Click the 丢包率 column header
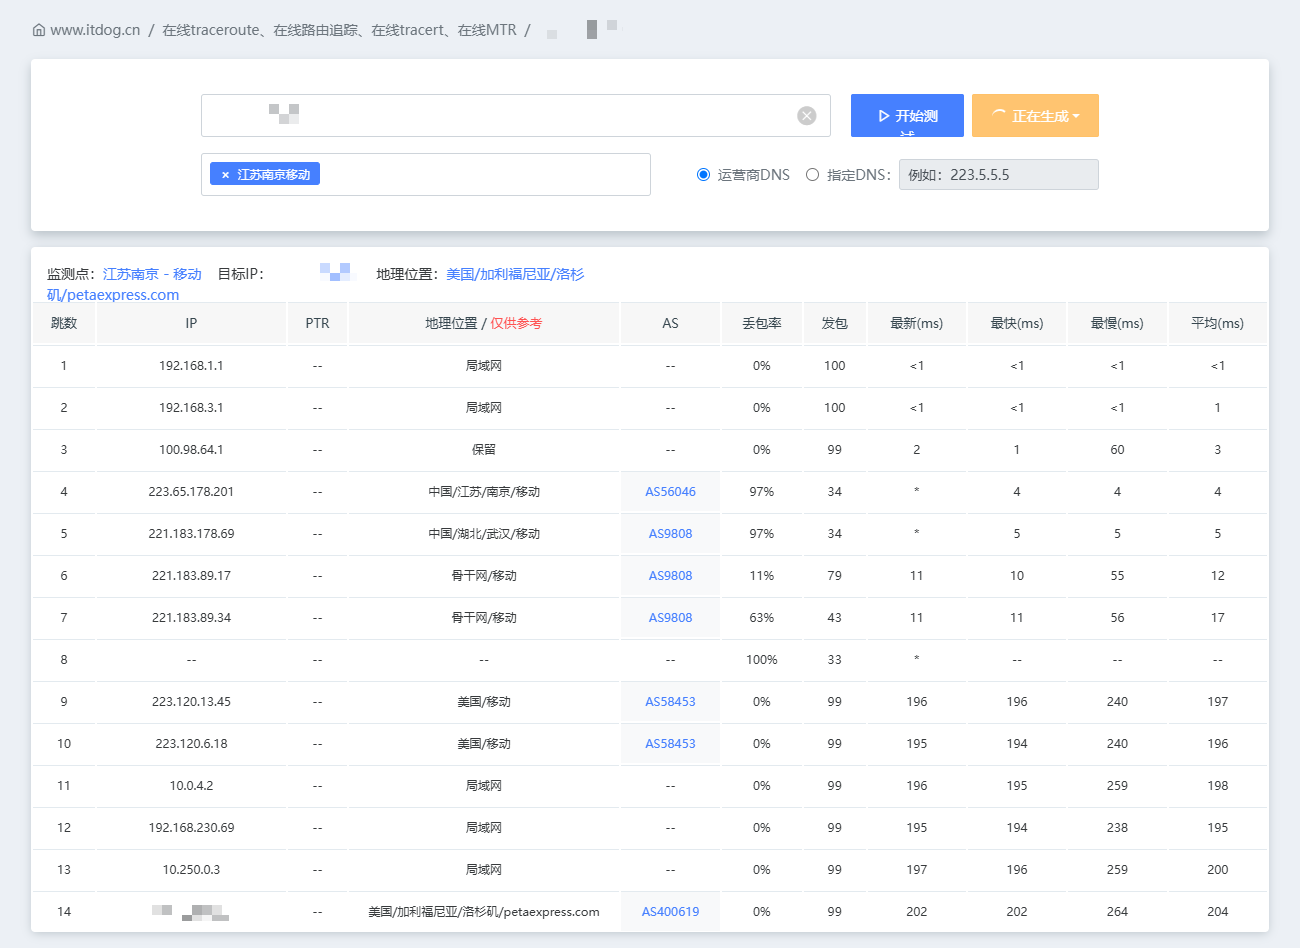The width and height of the screenshot is (1300, 948). (x=762, y=323)
